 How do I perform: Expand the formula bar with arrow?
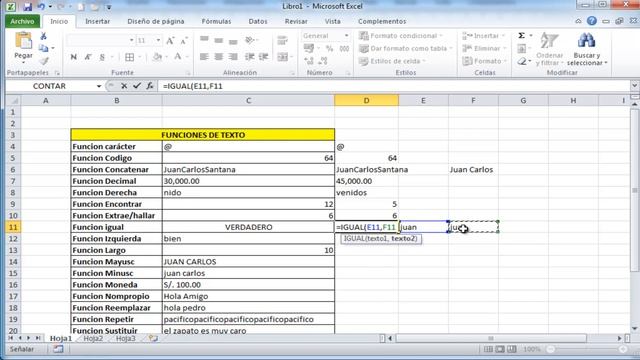tap(634, 86)
